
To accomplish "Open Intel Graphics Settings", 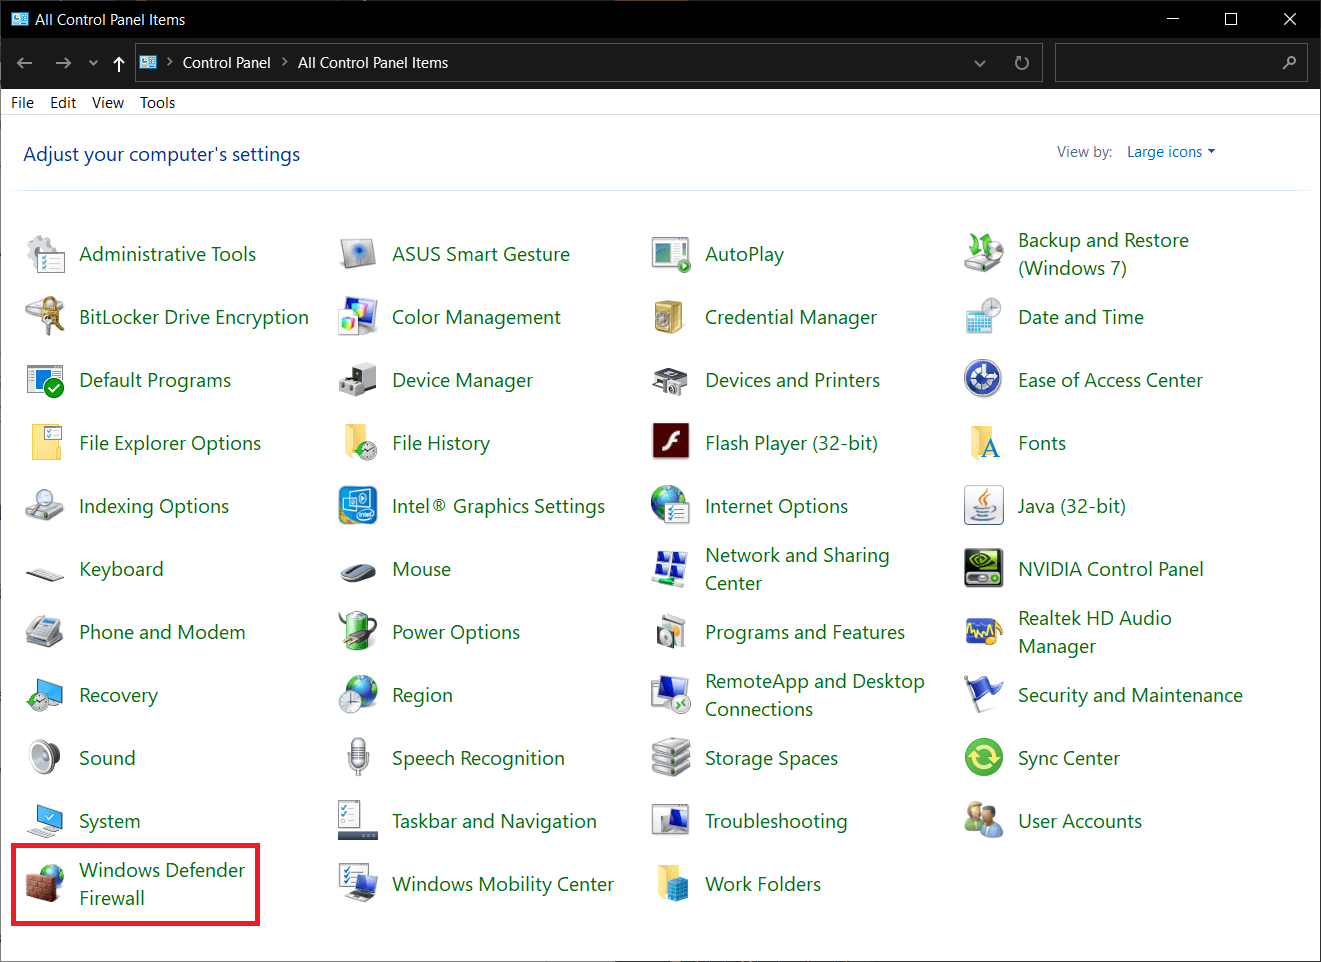I will [x=498, y=506].
